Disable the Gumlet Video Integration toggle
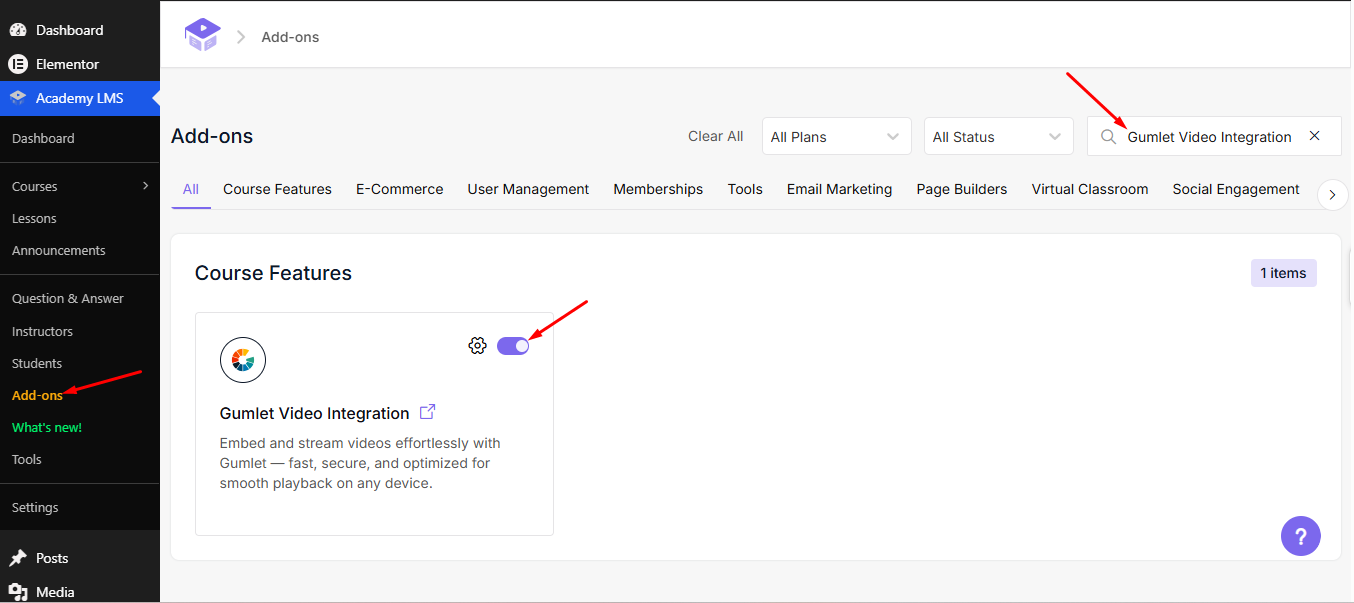This screenshot has height=603, width=1354. pyautogui.click(x=513, y=345)
